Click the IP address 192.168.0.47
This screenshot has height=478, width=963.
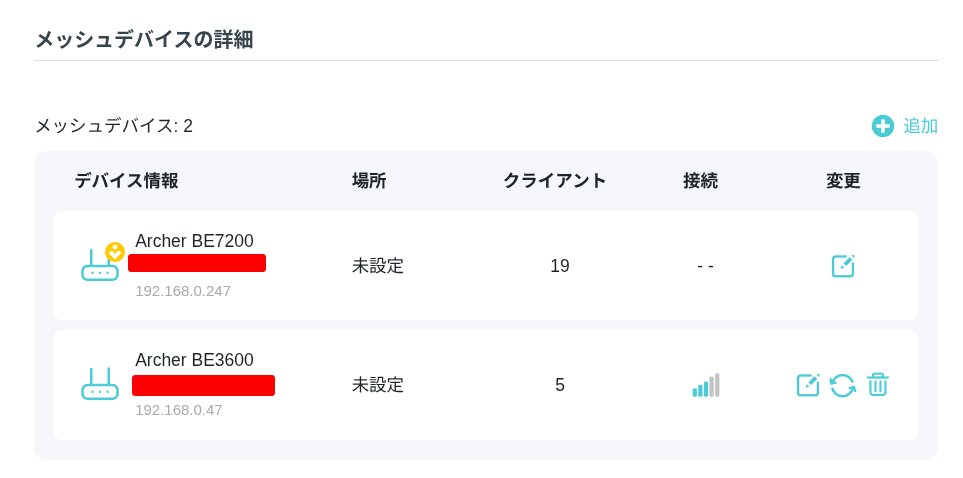point(179,410)
